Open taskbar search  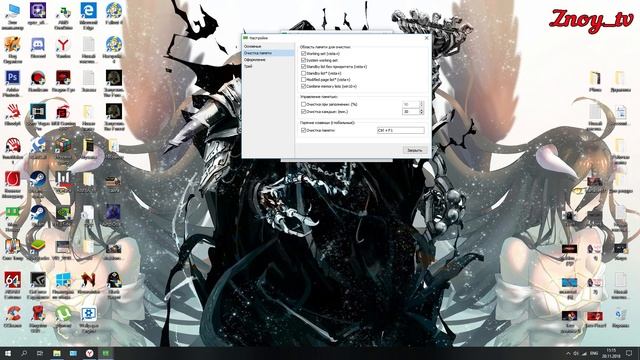point(24,353)
